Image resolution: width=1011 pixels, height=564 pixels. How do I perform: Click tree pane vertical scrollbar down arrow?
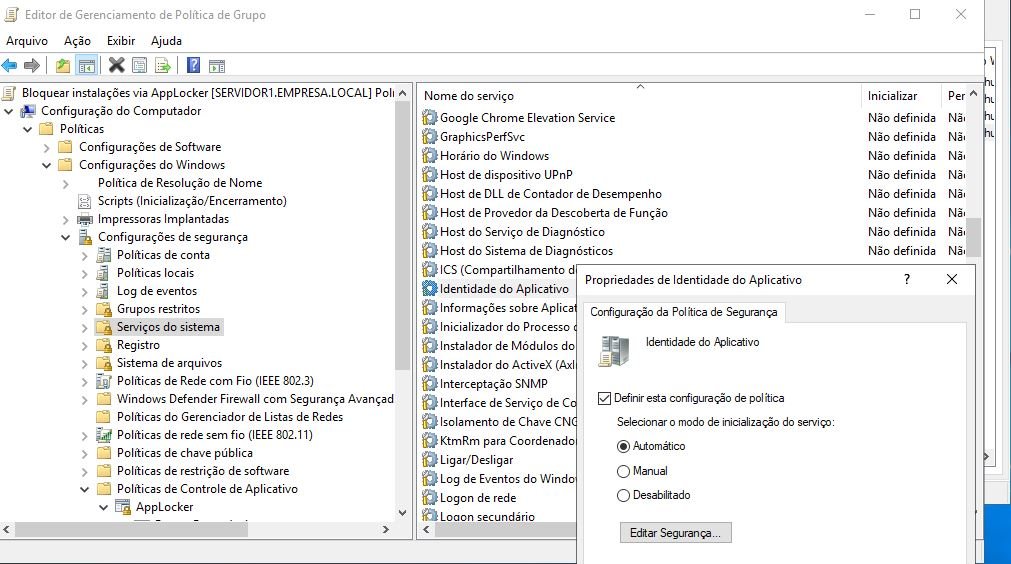402,513
